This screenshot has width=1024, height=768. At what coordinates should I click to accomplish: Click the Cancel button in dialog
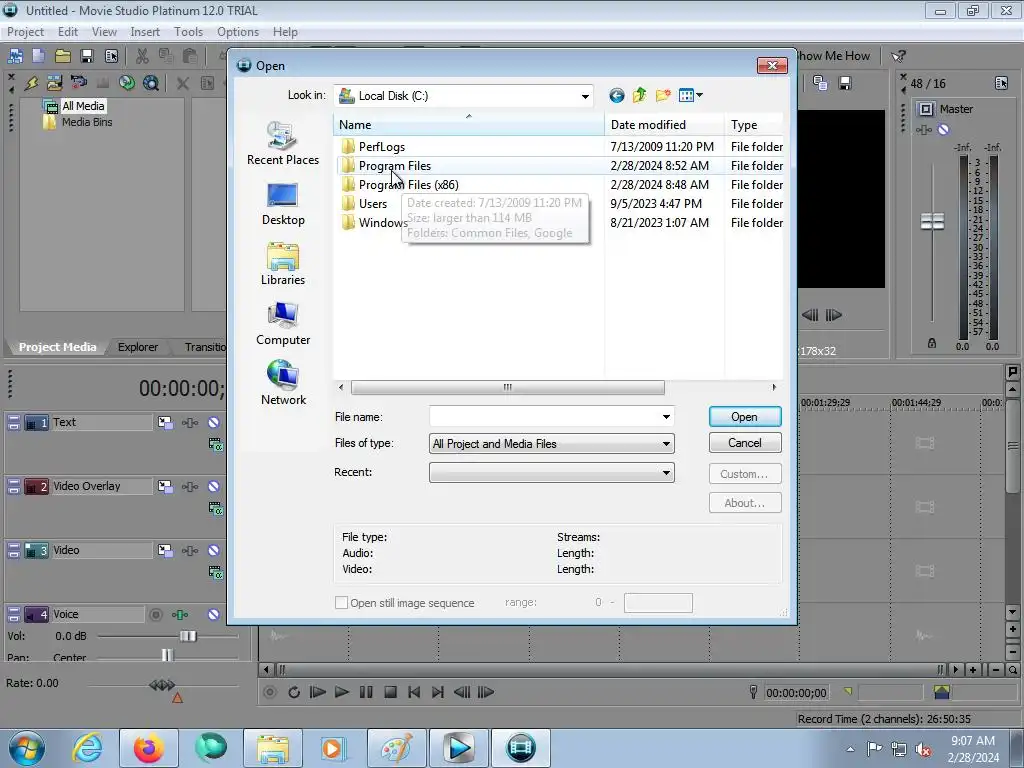pos(744,443)
